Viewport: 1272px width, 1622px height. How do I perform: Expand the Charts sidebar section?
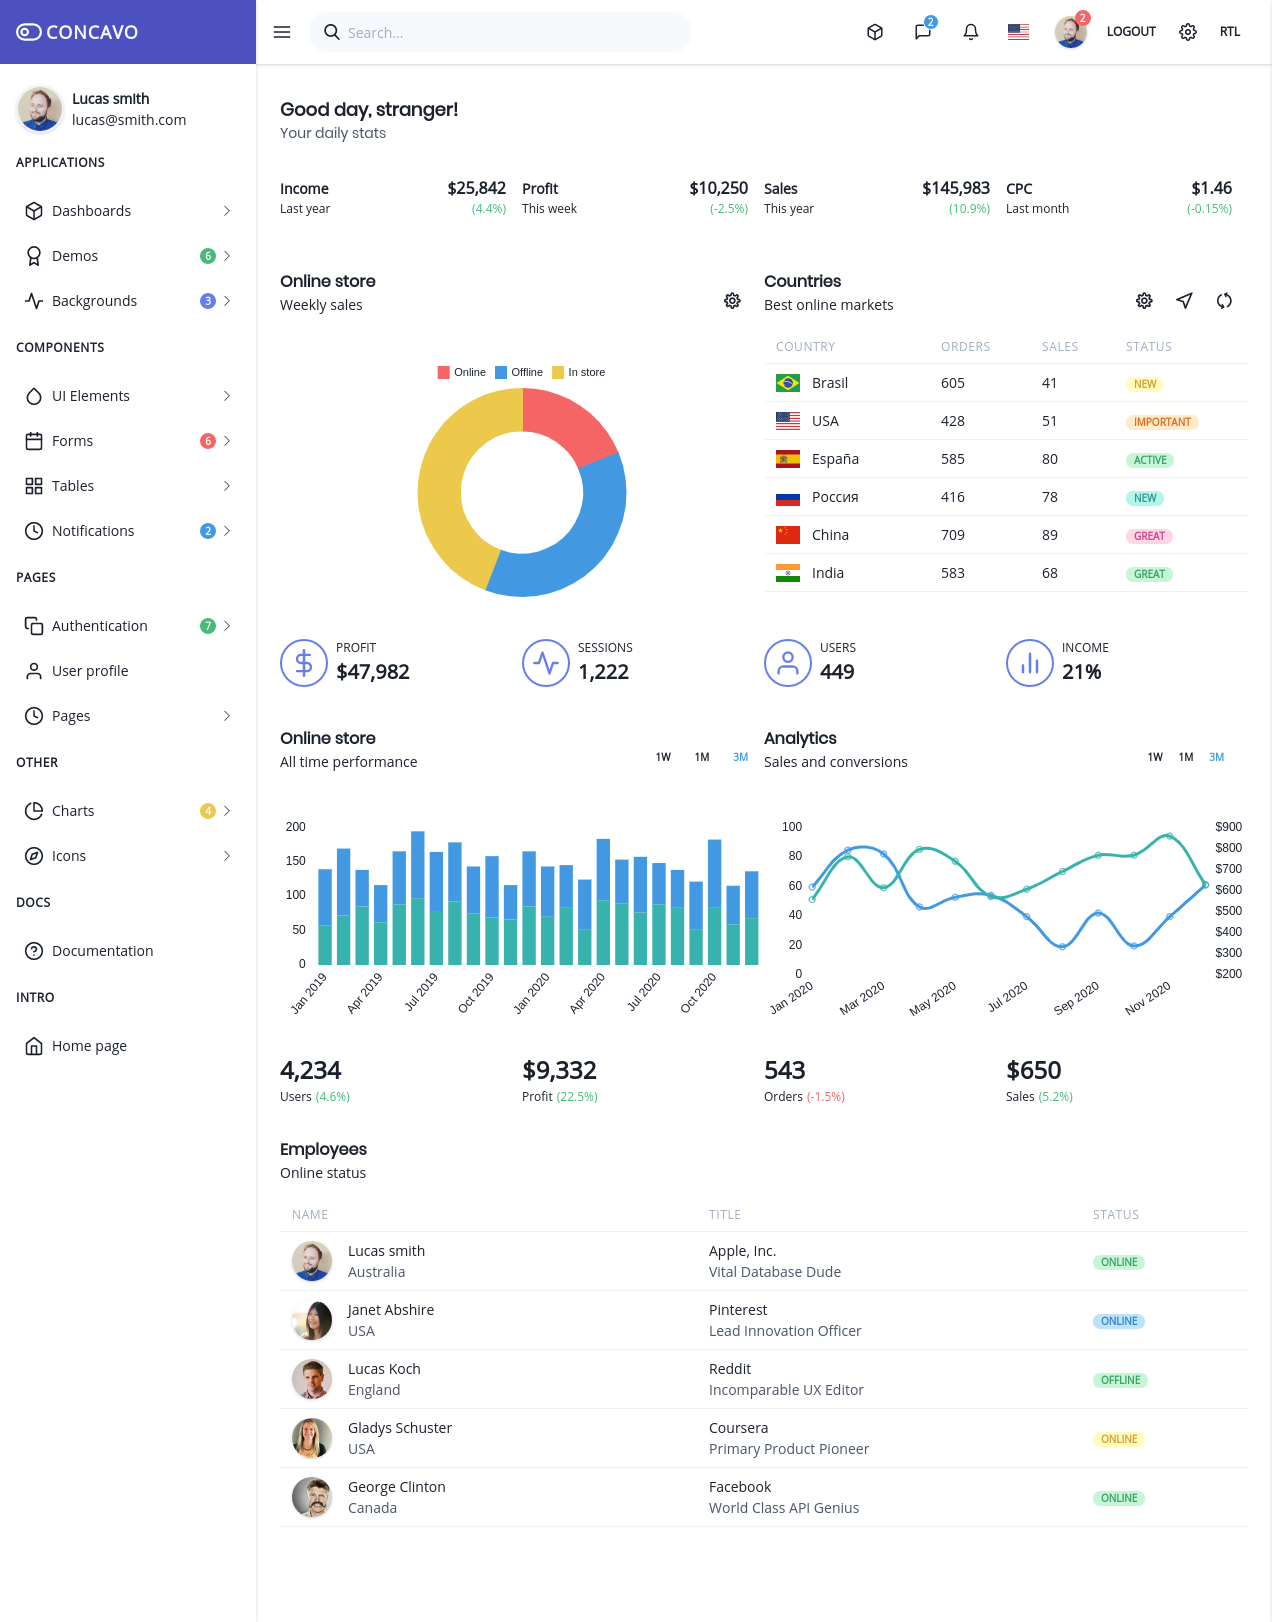tap(128, 811)
